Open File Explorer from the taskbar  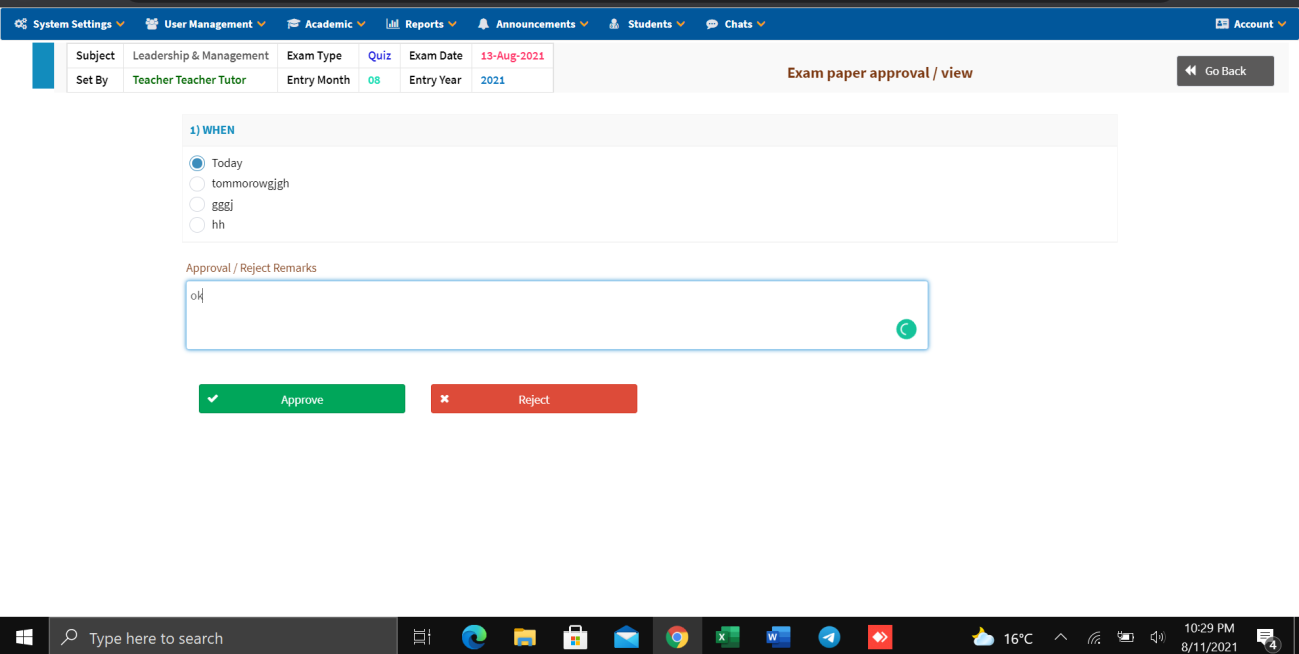pos(525,637)
